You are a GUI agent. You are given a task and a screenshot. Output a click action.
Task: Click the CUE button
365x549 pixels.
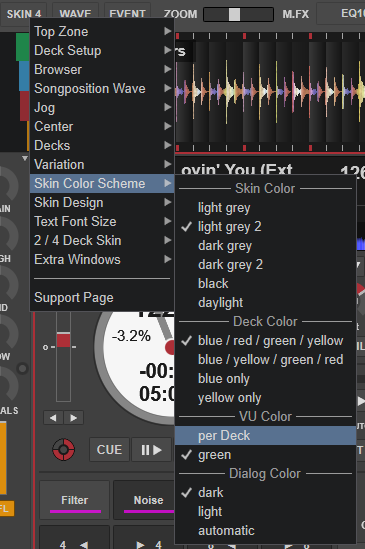coord(109,450)
